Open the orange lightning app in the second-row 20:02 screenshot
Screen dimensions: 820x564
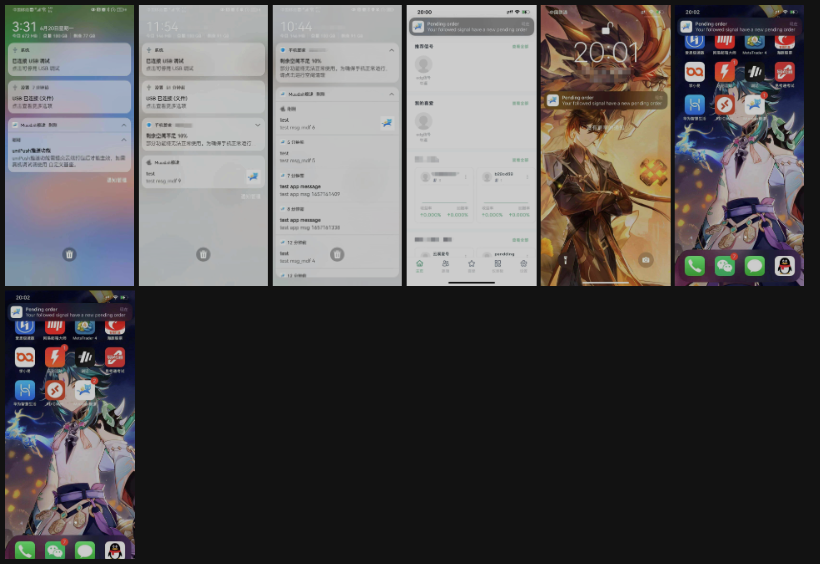[55, 357]
